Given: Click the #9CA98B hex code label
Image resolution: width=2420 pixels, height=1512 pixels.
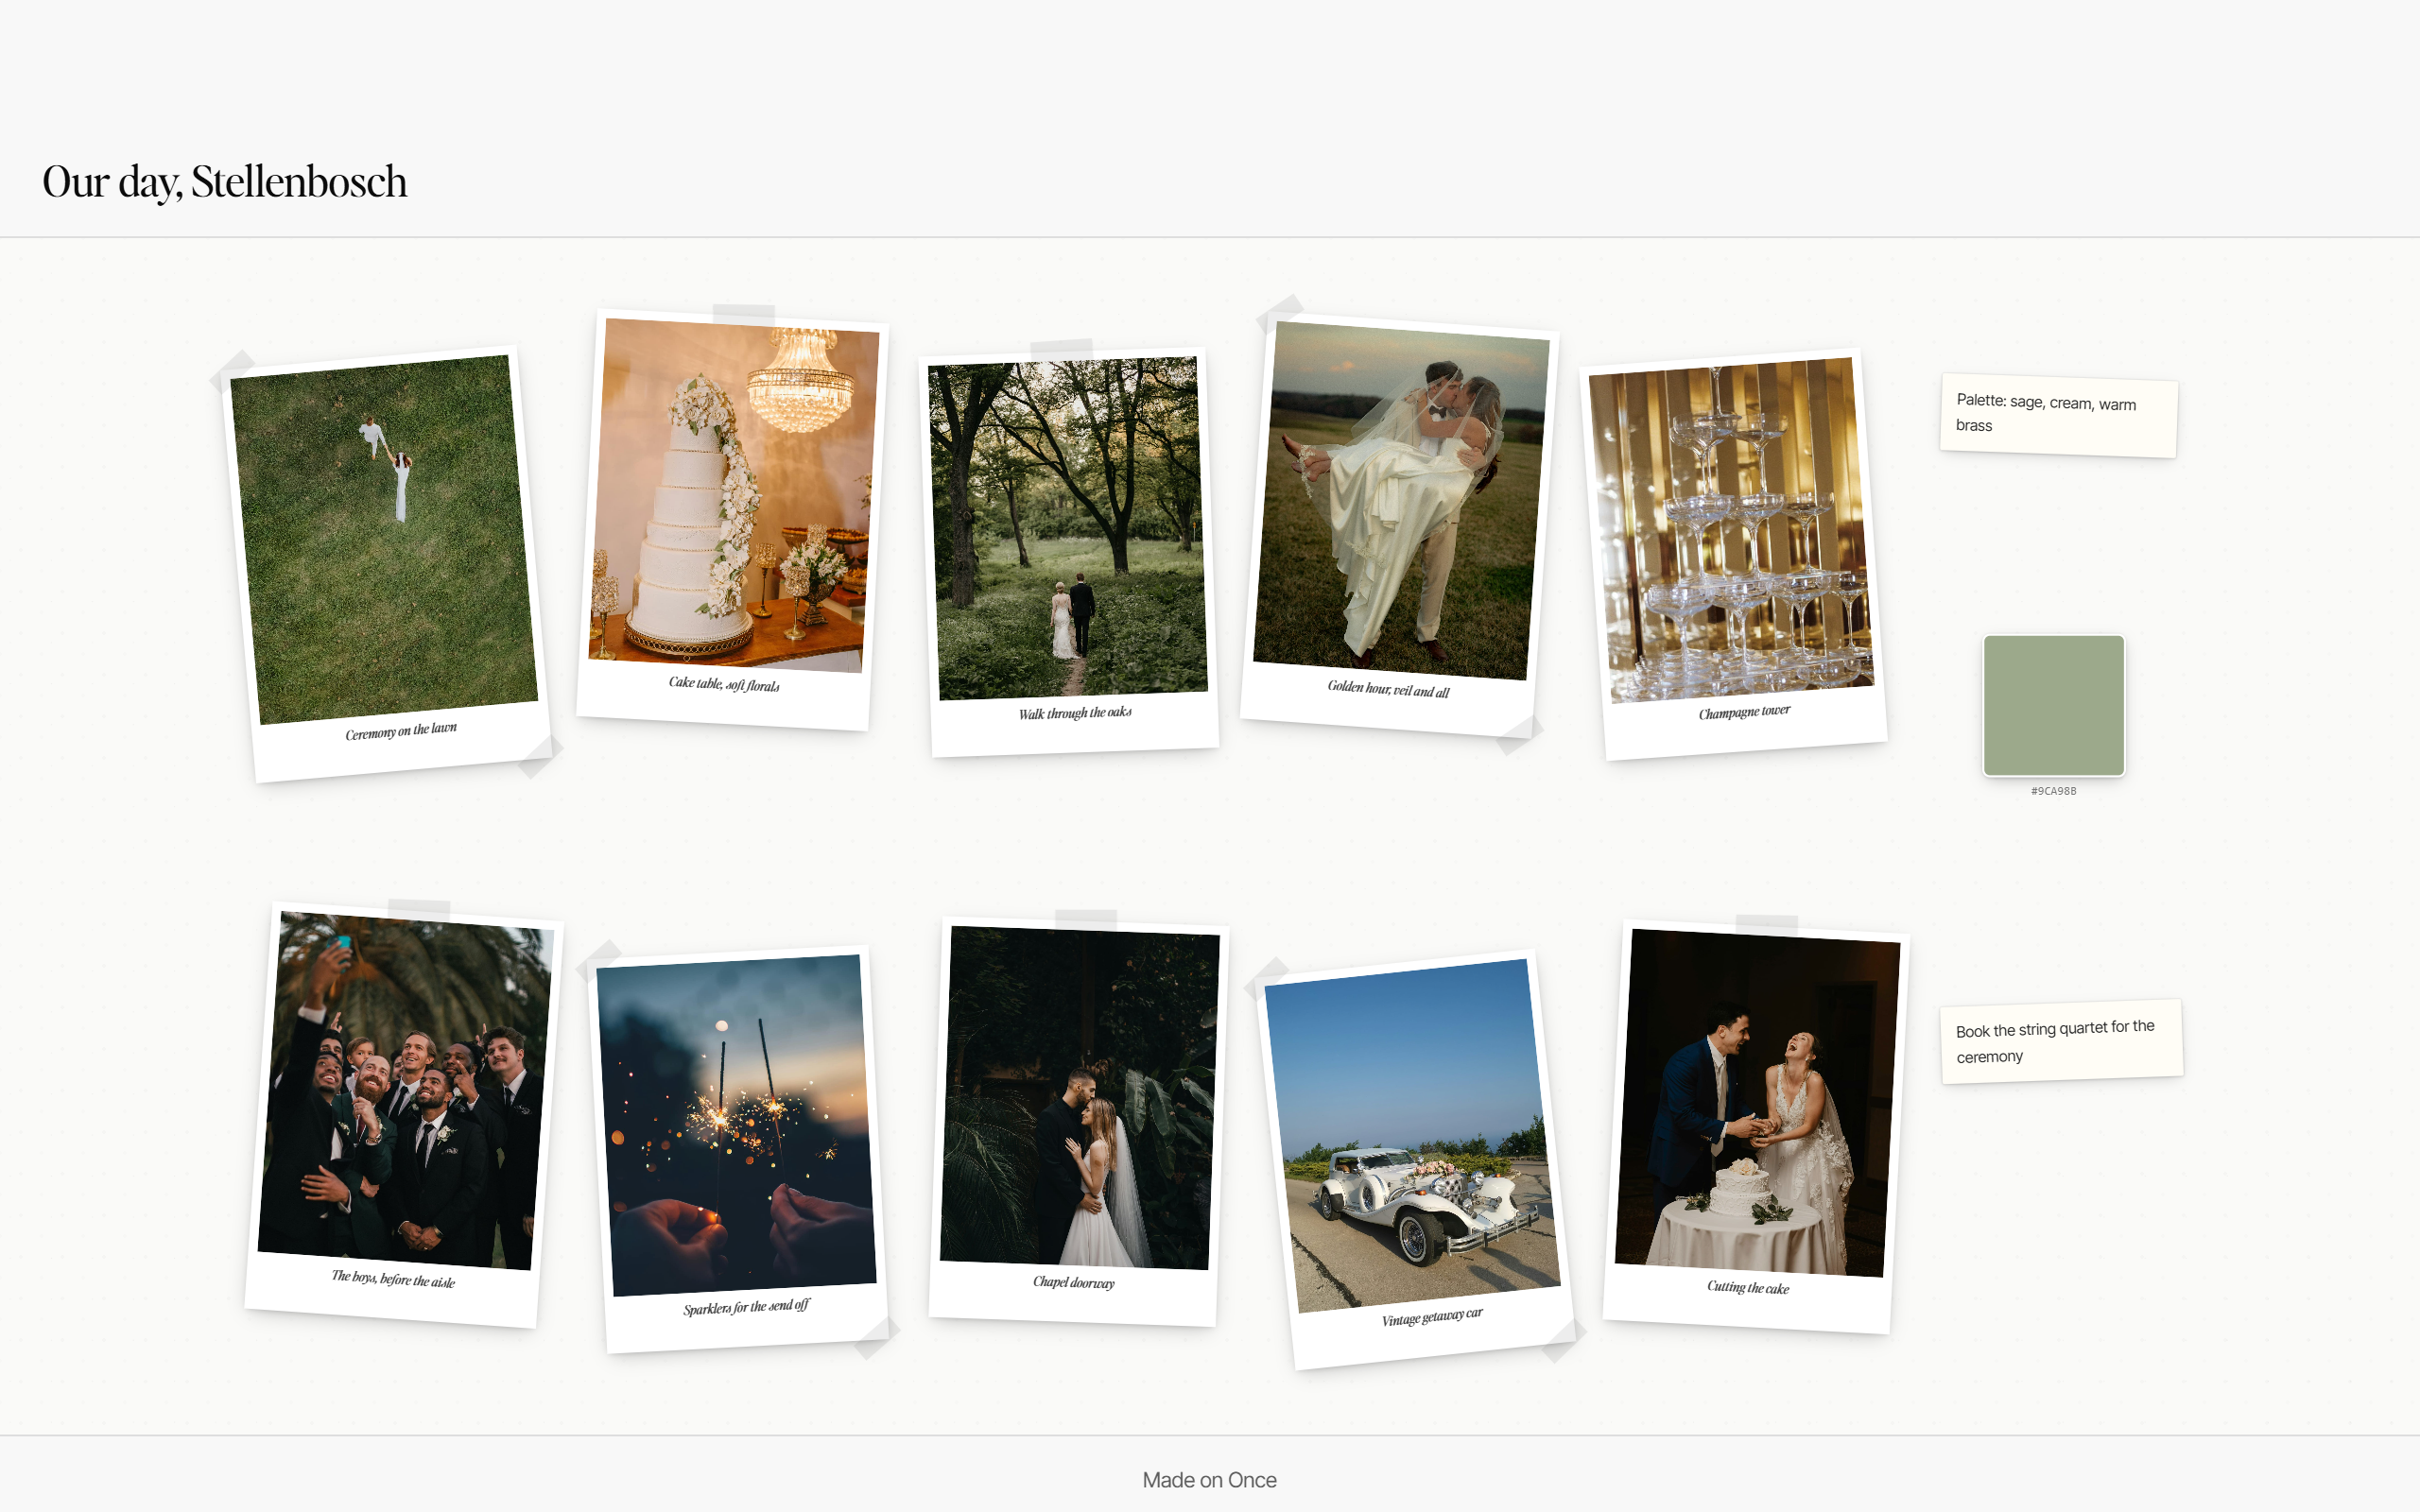Looking at the screenshot, I should (2054, 791).
